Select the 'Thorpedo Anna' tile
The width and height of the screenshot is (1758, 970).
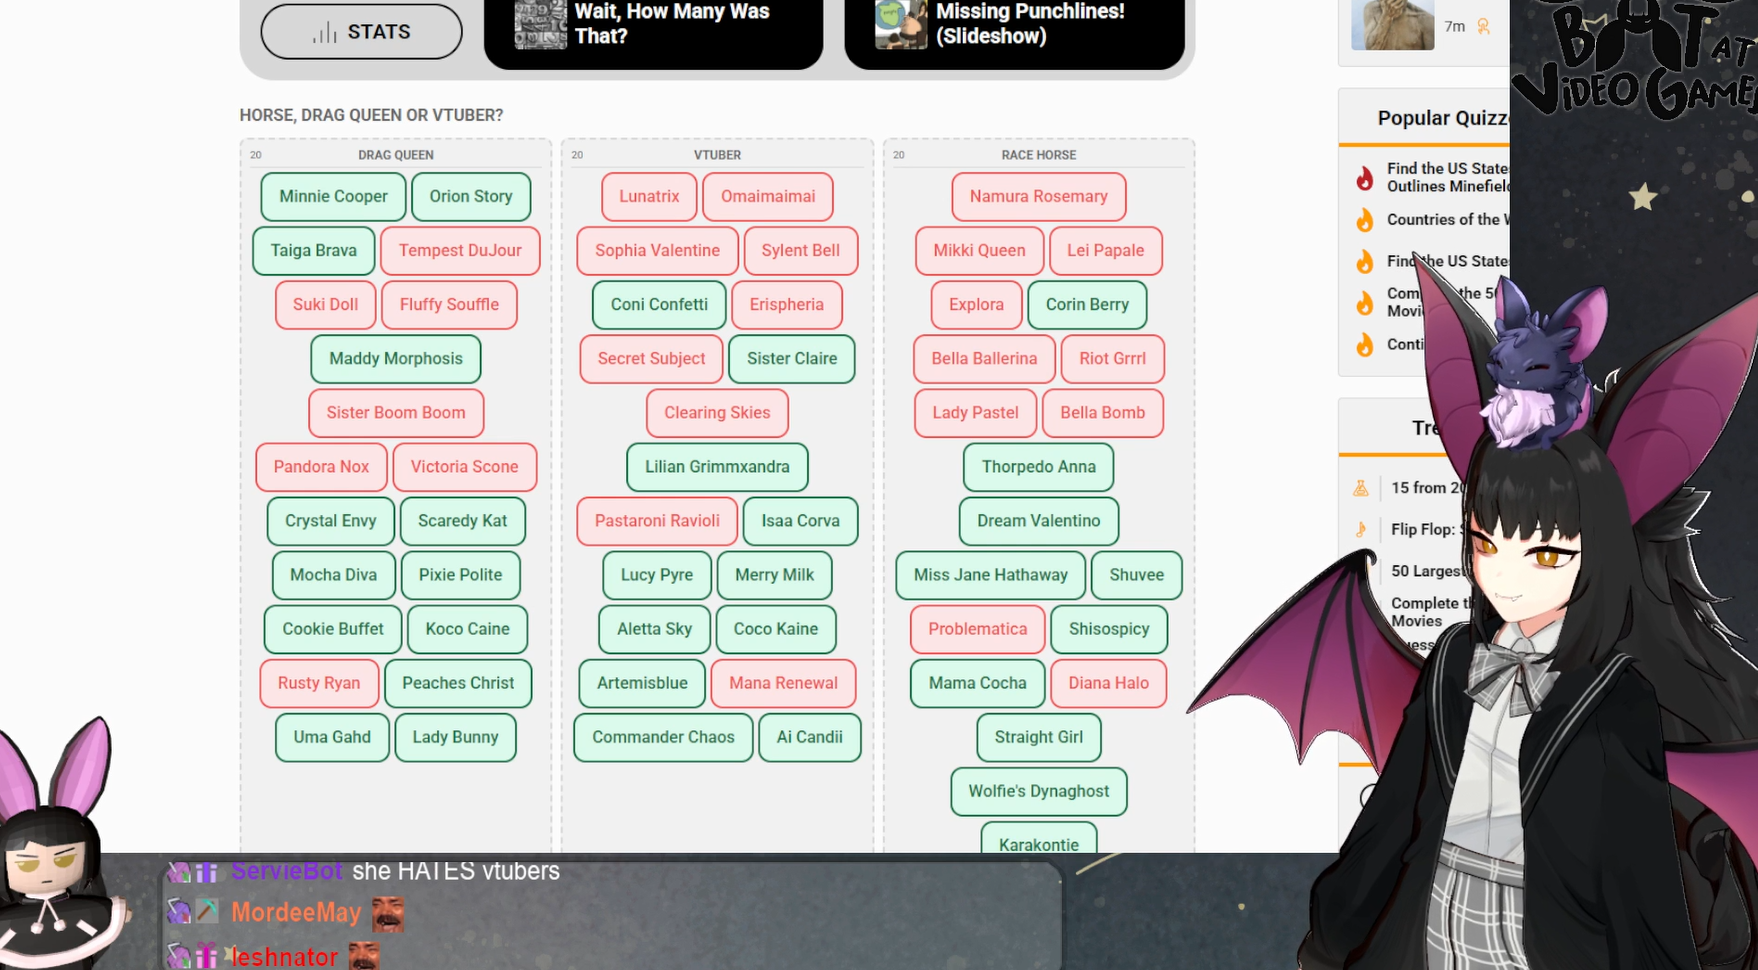[1038, 467]
